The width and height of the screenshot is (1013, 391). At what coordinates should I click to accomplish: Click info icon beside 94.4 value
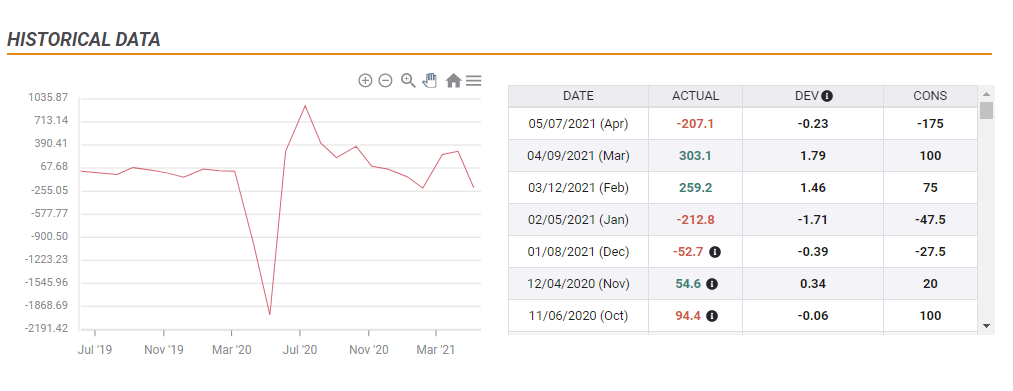pyautogui.click(x=711, y=316)
